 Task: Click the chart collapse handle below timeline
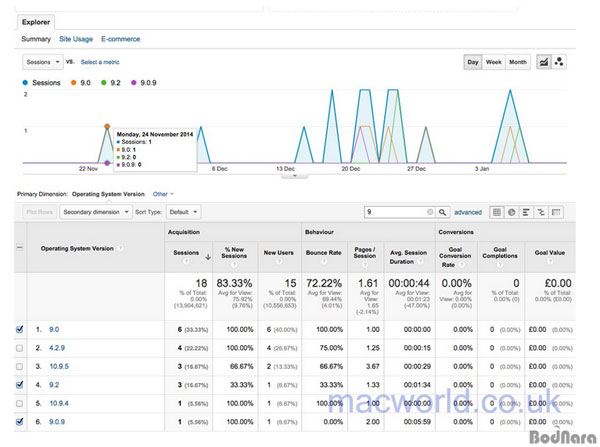(294, 176)
